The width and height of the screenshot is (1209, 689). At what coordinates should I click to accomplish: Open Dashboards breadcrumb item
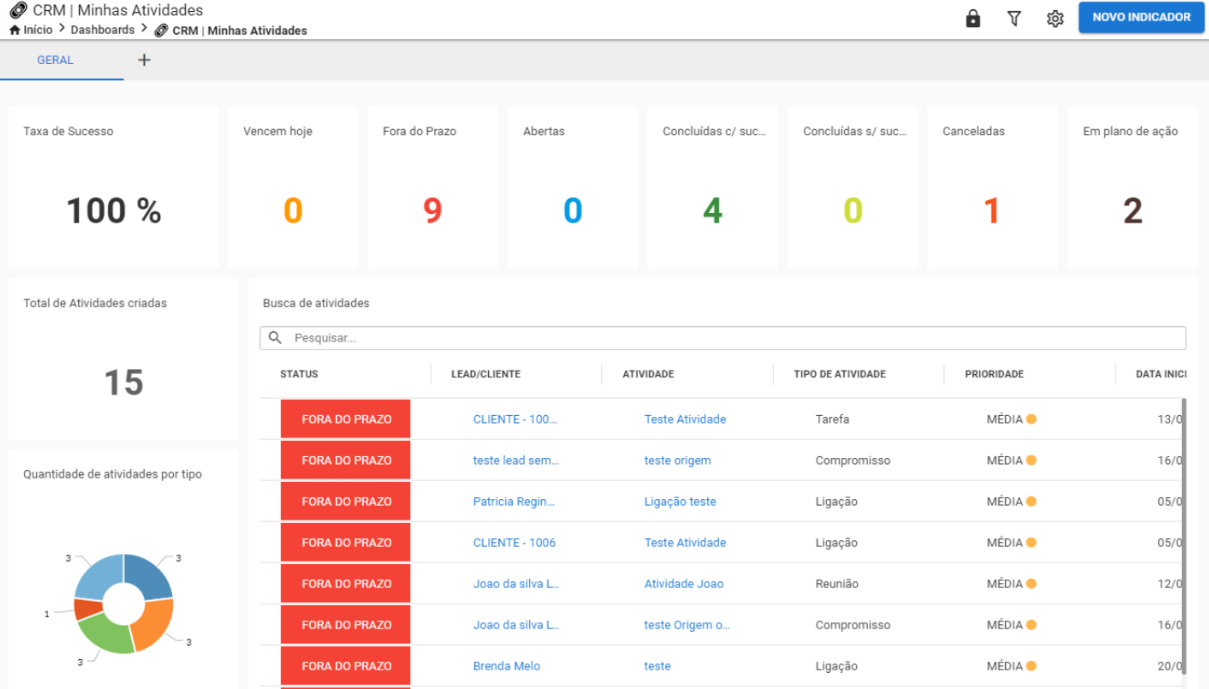coord(102,30)
